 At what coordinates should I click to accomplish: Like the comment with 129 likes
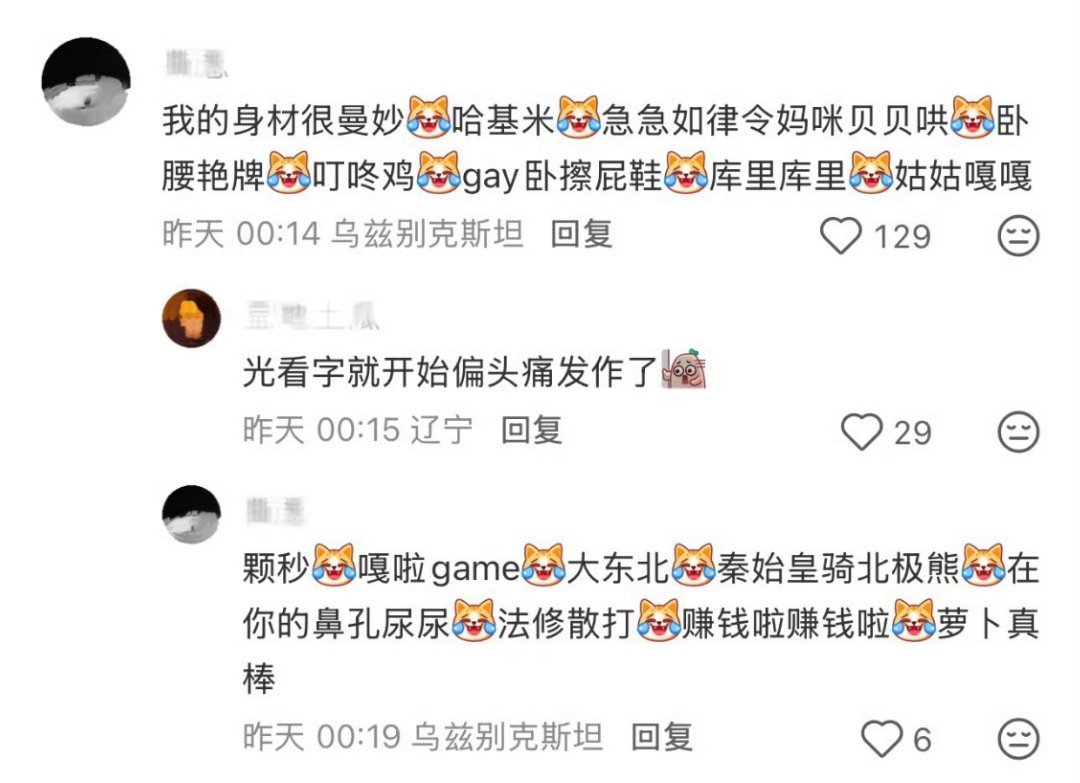841,236
